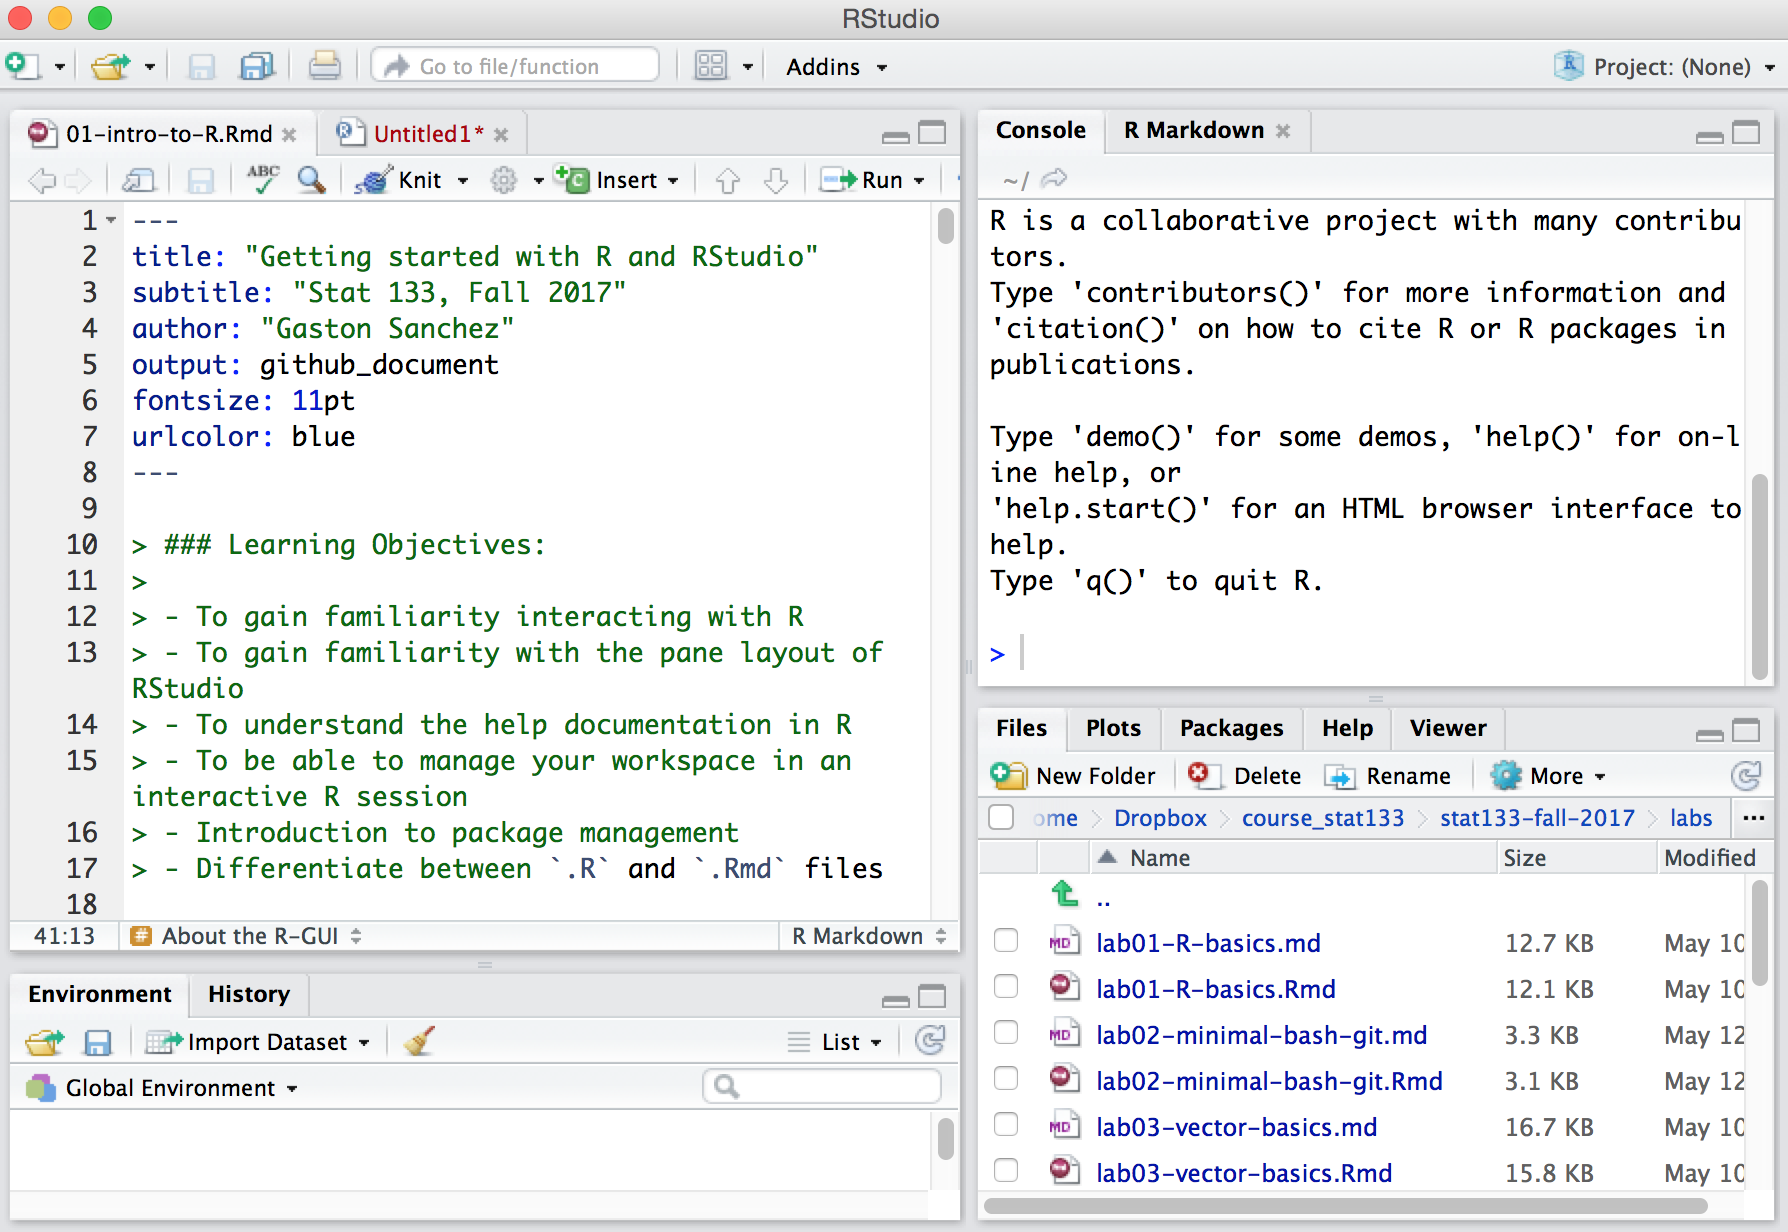Click the New Folder button

(1073, 776)
